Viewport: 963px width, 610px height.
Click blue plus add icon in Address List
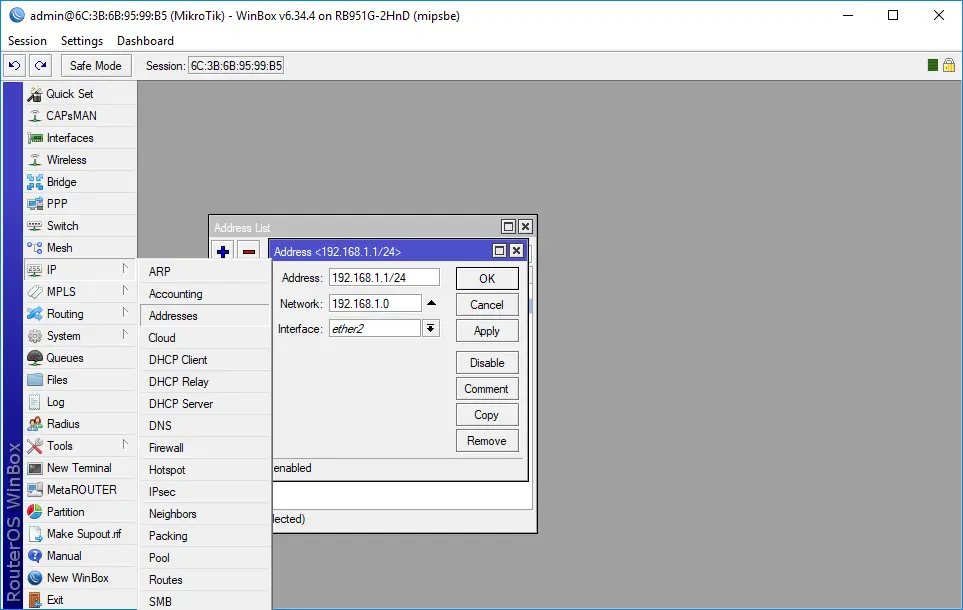coord(223,251)
